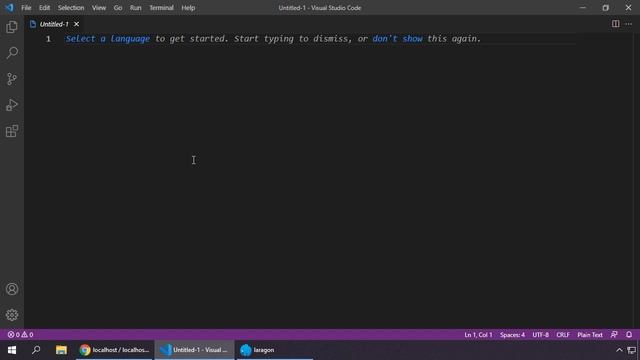The height and width of the screenshot is (360, 640).
Task: Click Ln 1, Col 1 in status bar
Action: point(478,335)
